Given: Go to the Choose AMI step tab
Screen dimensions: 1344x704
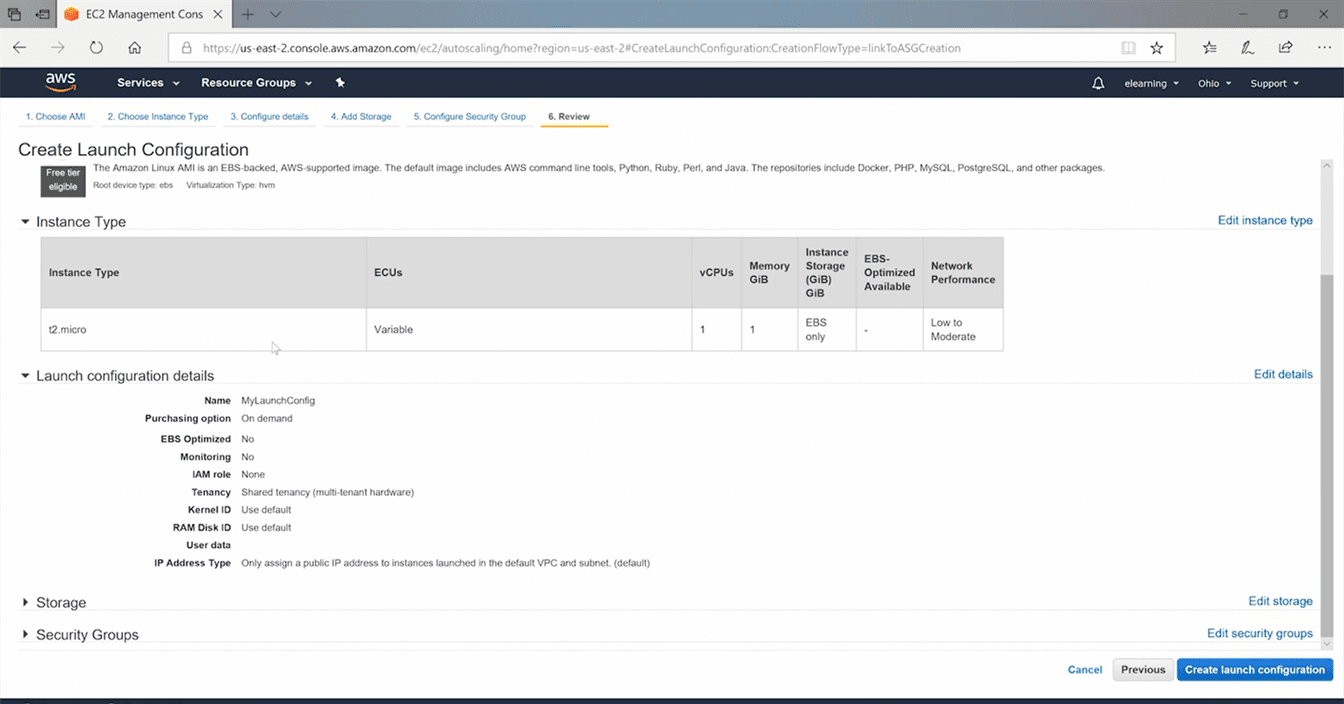Looking at the screenshot, I should click(x=55, y=117).
